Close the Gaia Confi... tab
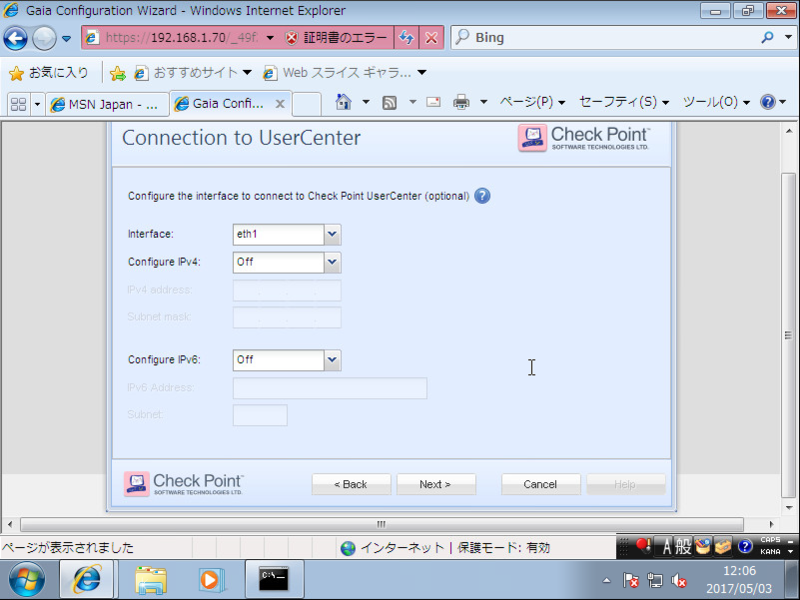The width and height of the screenshot is (800, 600). [x=280, y=104]
